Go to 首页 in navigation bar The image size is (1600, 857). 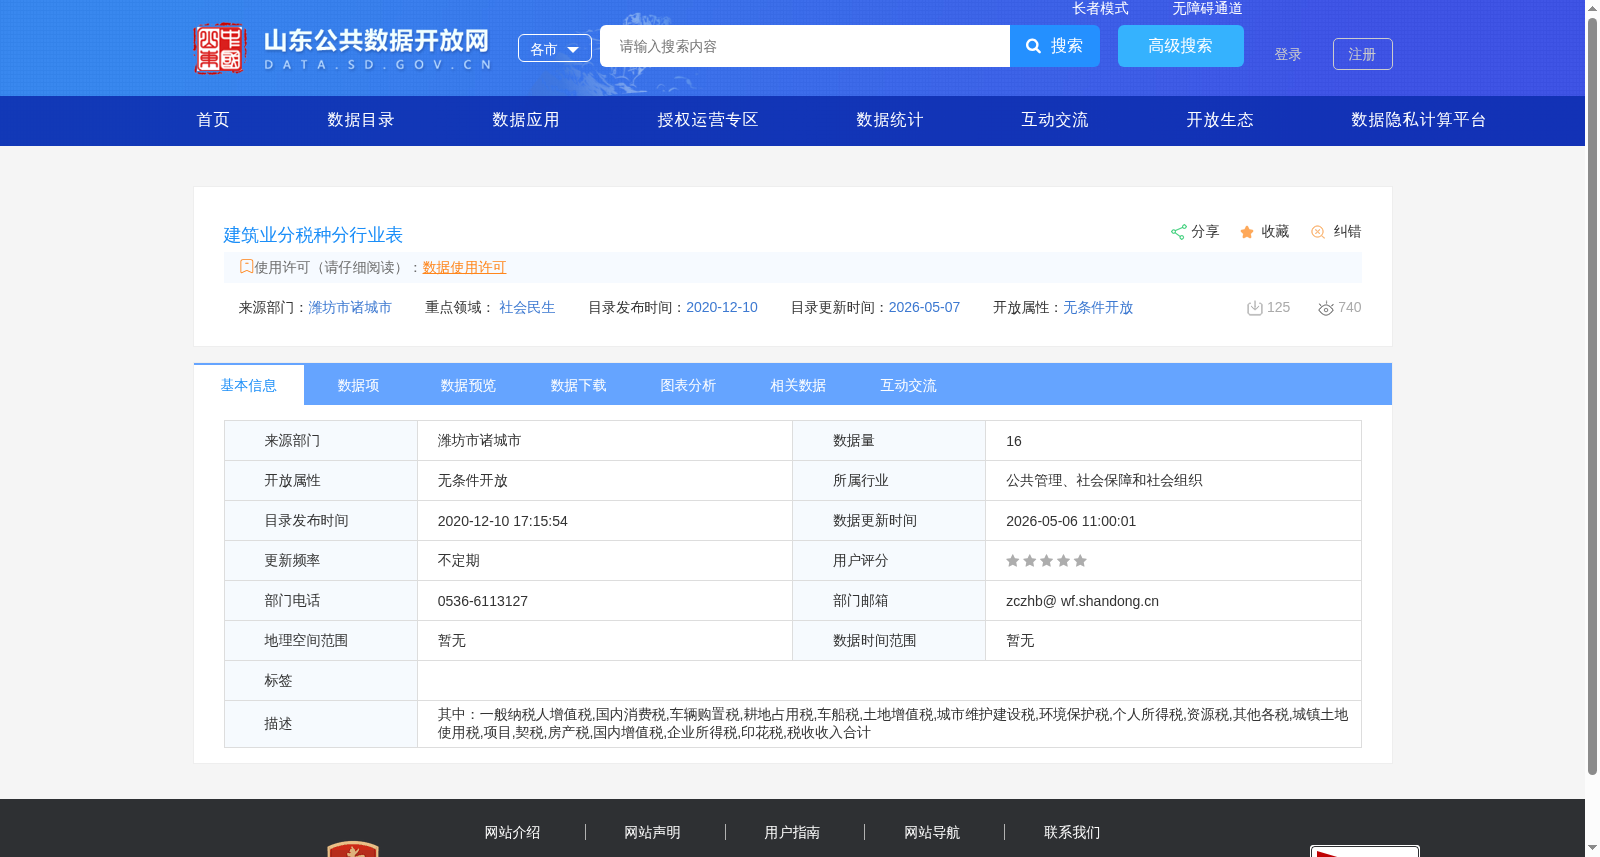click(213, 120)
